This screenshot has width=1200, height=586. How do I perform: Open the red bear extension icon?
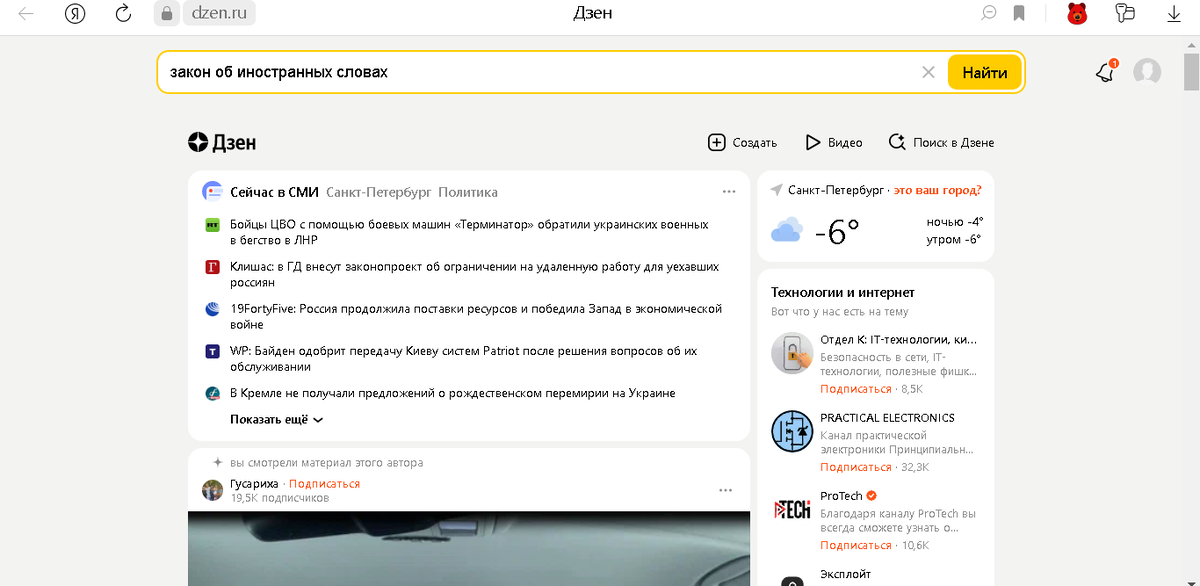tap(1078, 13)
